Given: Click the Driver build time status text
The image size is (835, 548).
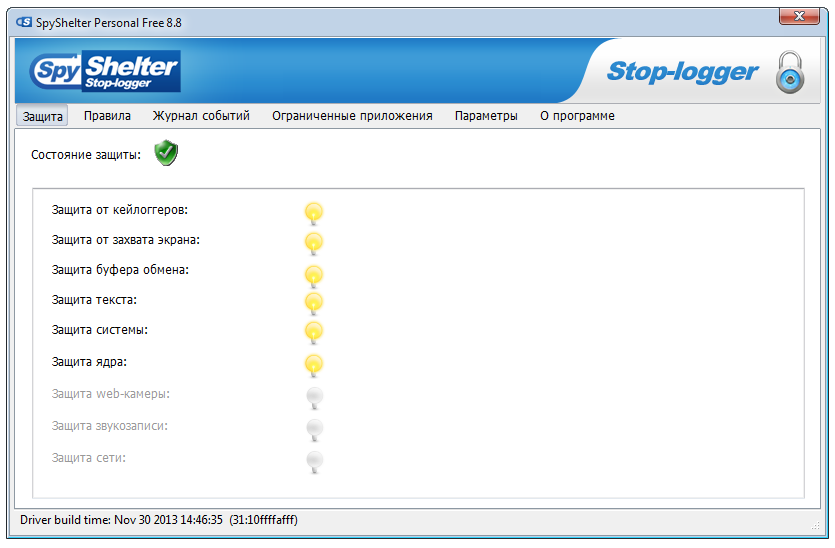Looking at the screenshot, I should point(159,520).
